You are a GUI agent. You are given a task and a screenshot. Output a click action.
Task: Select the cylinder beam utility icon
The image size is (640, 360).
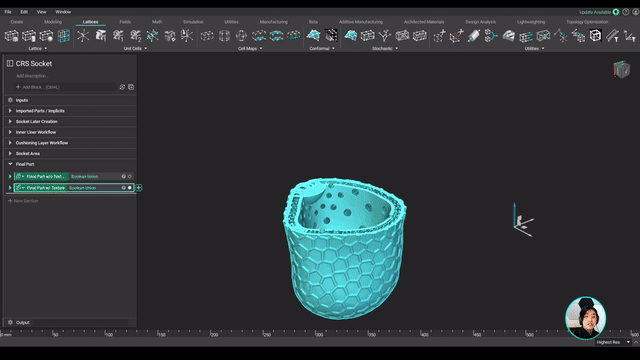point(474,36)
